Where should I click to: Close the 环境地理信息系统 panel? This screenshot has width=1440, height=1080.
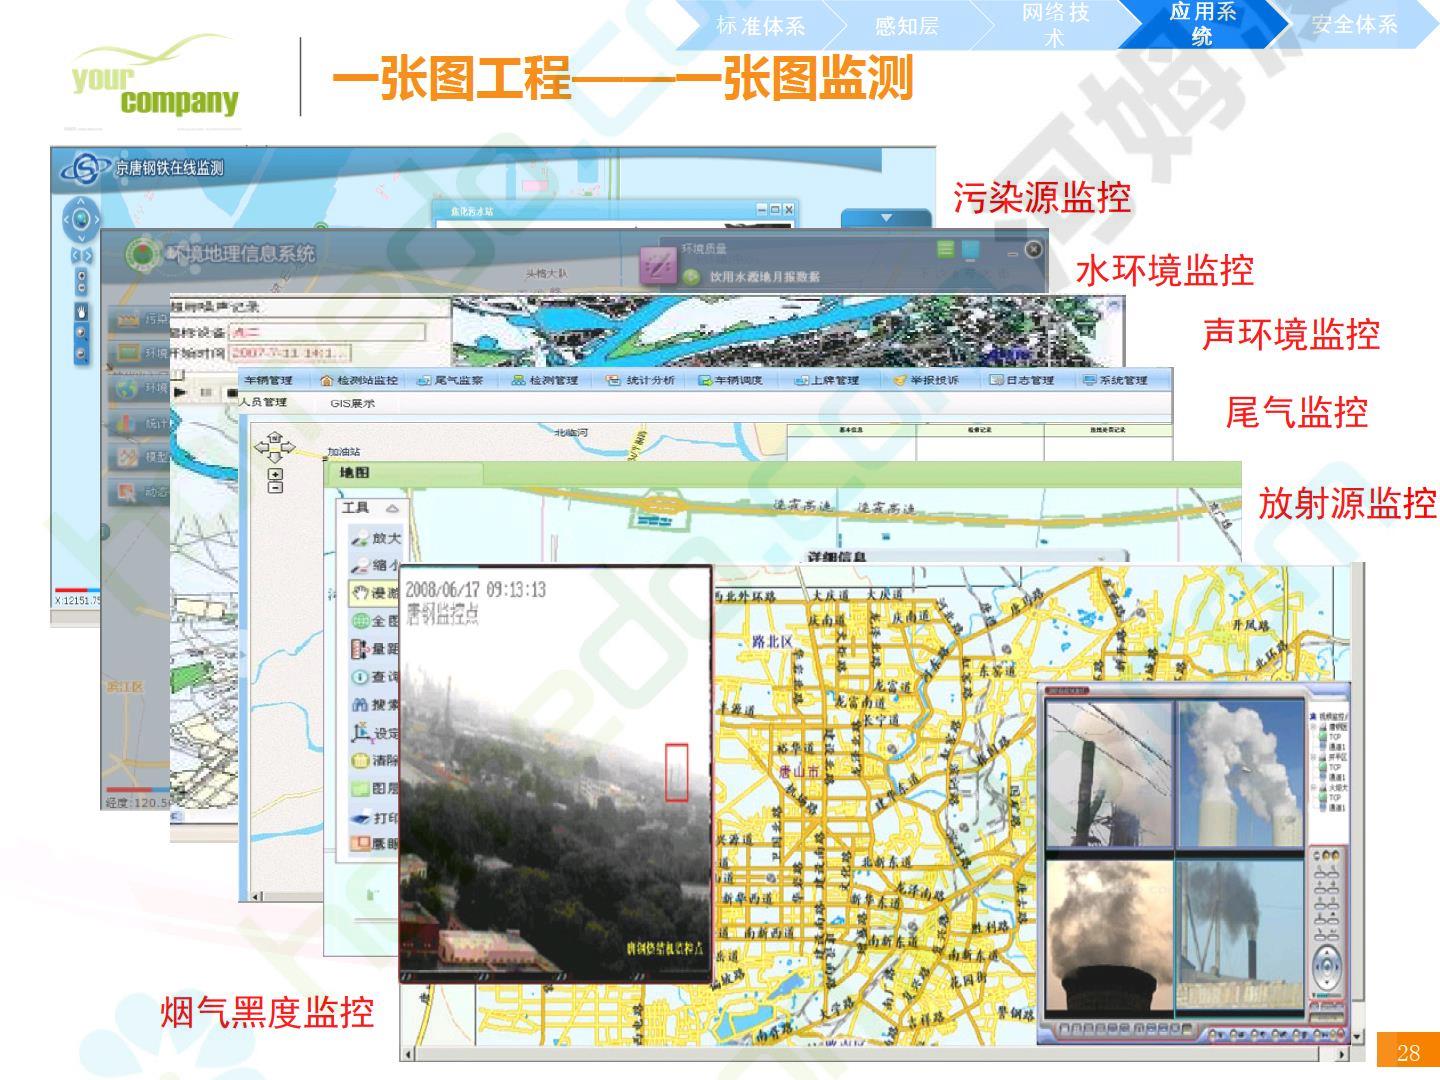[1034, 250]
